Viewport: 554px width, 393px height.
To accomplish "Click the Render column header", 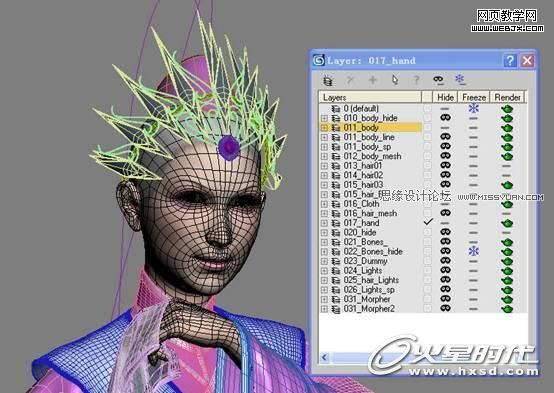I will point(507,97).
